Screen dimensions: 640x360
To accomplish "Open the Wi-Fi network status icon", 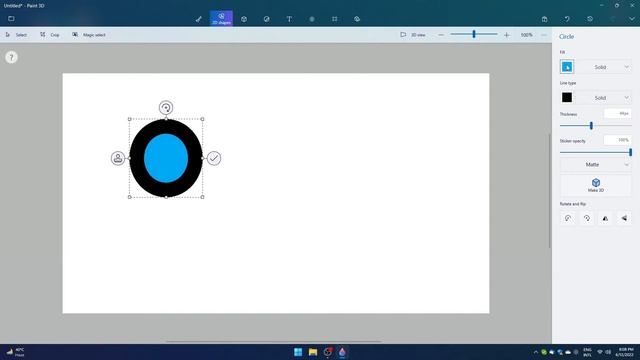I will tap(600, 352).
